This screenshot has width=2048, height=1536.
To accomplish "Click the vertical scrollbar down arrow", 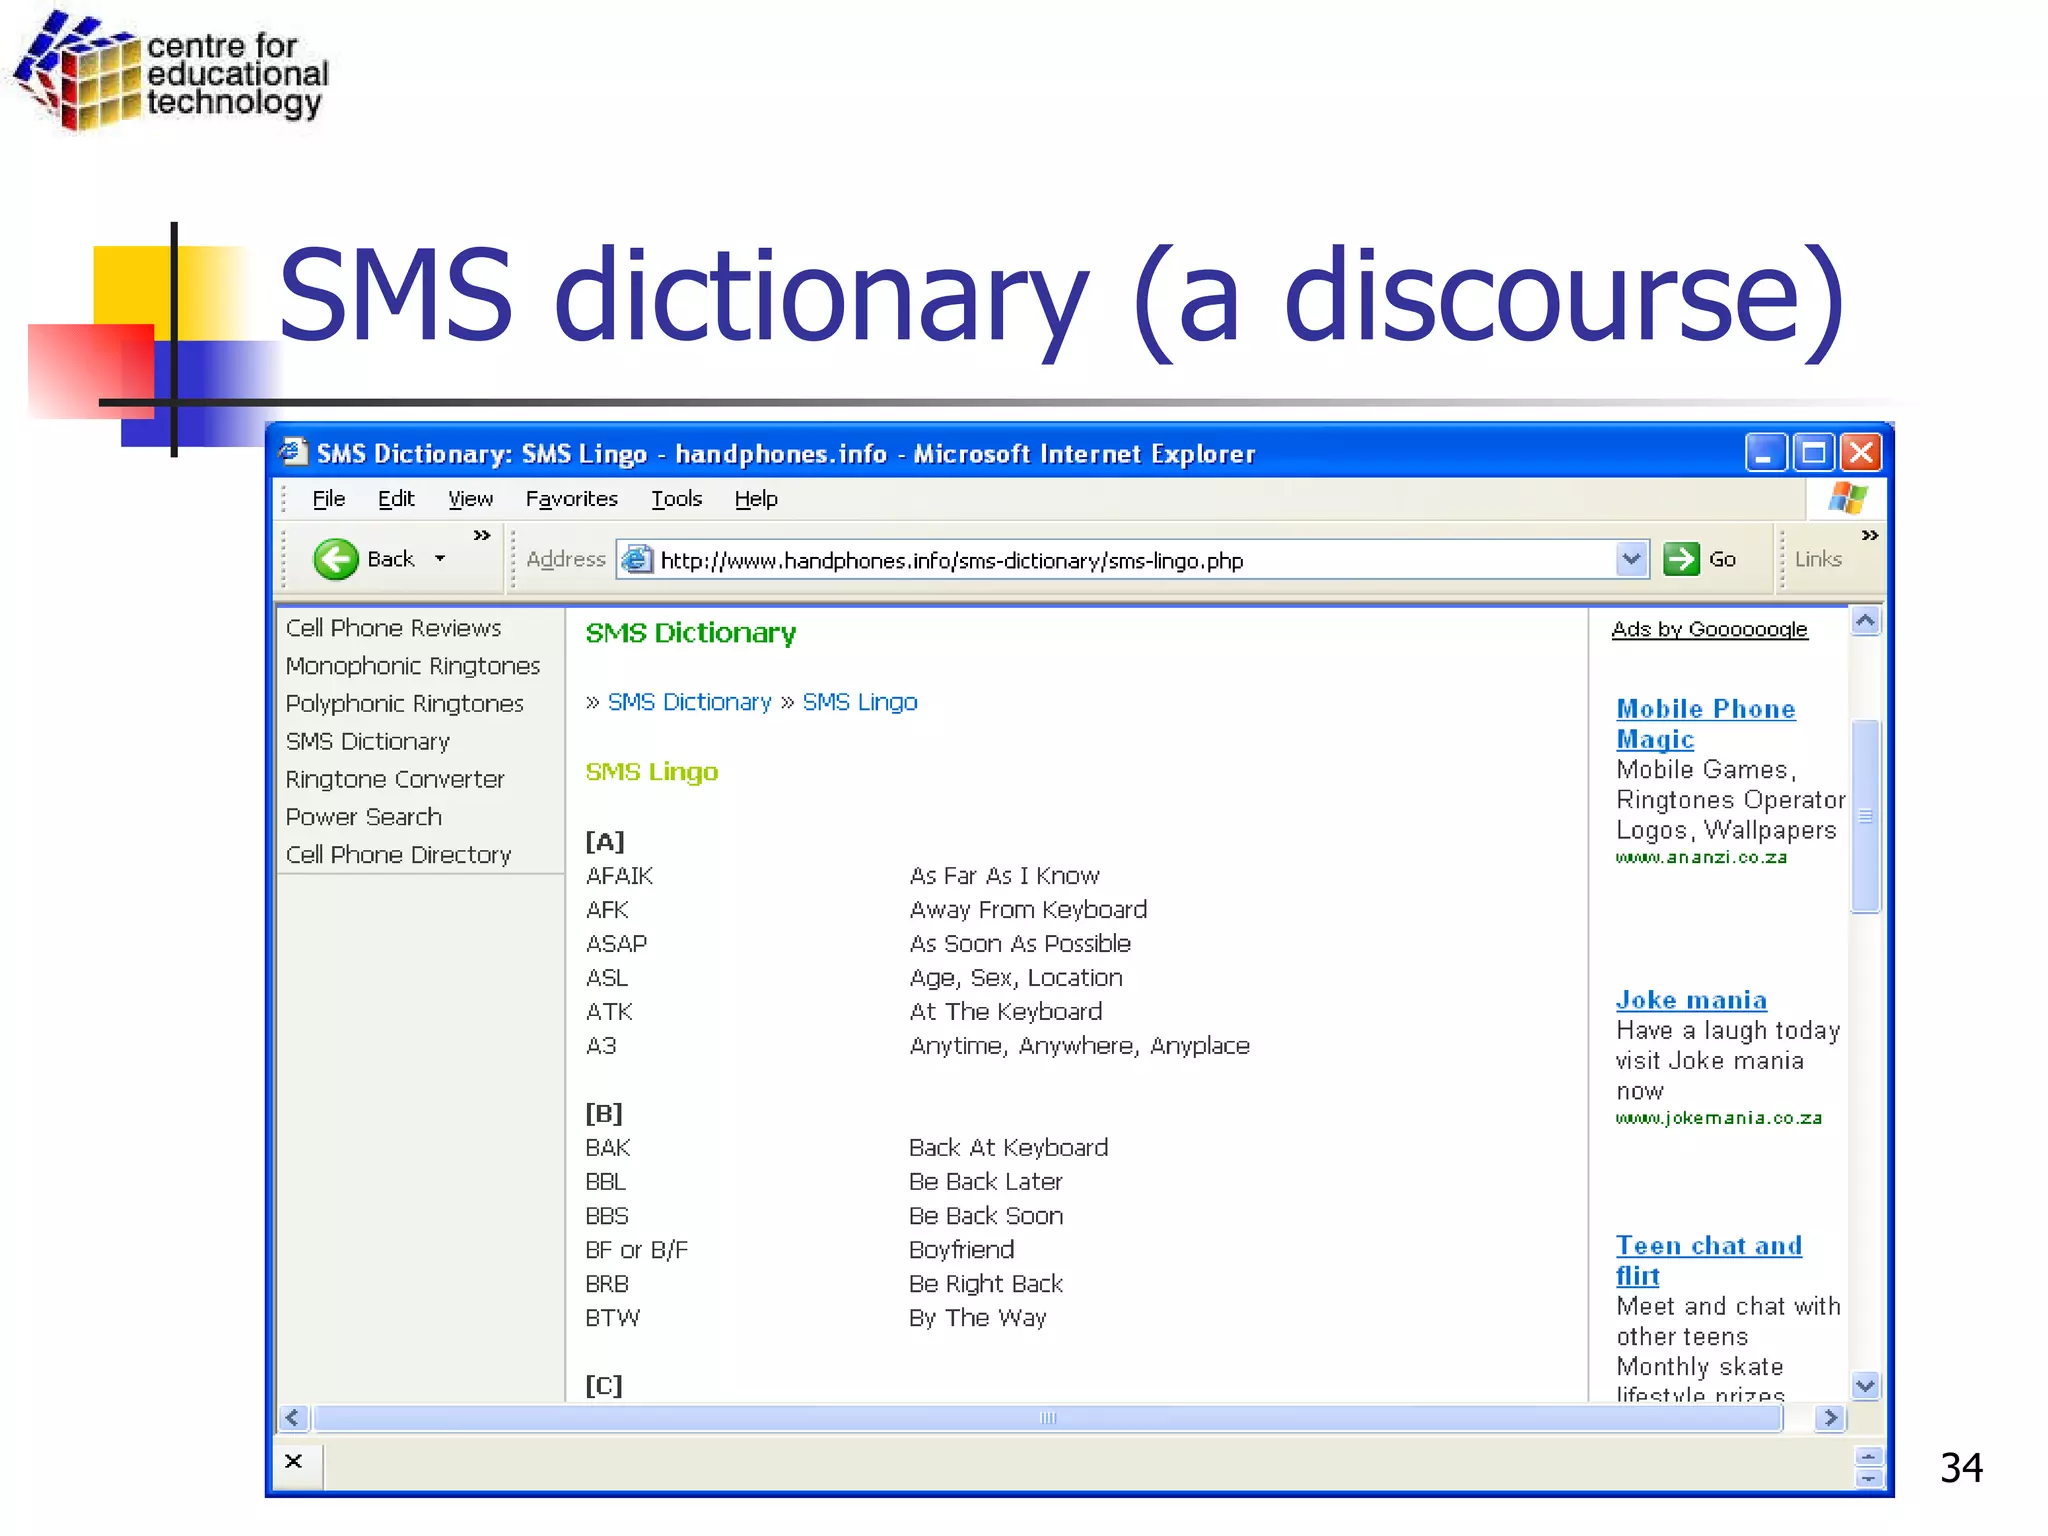I will 1865,1385.
